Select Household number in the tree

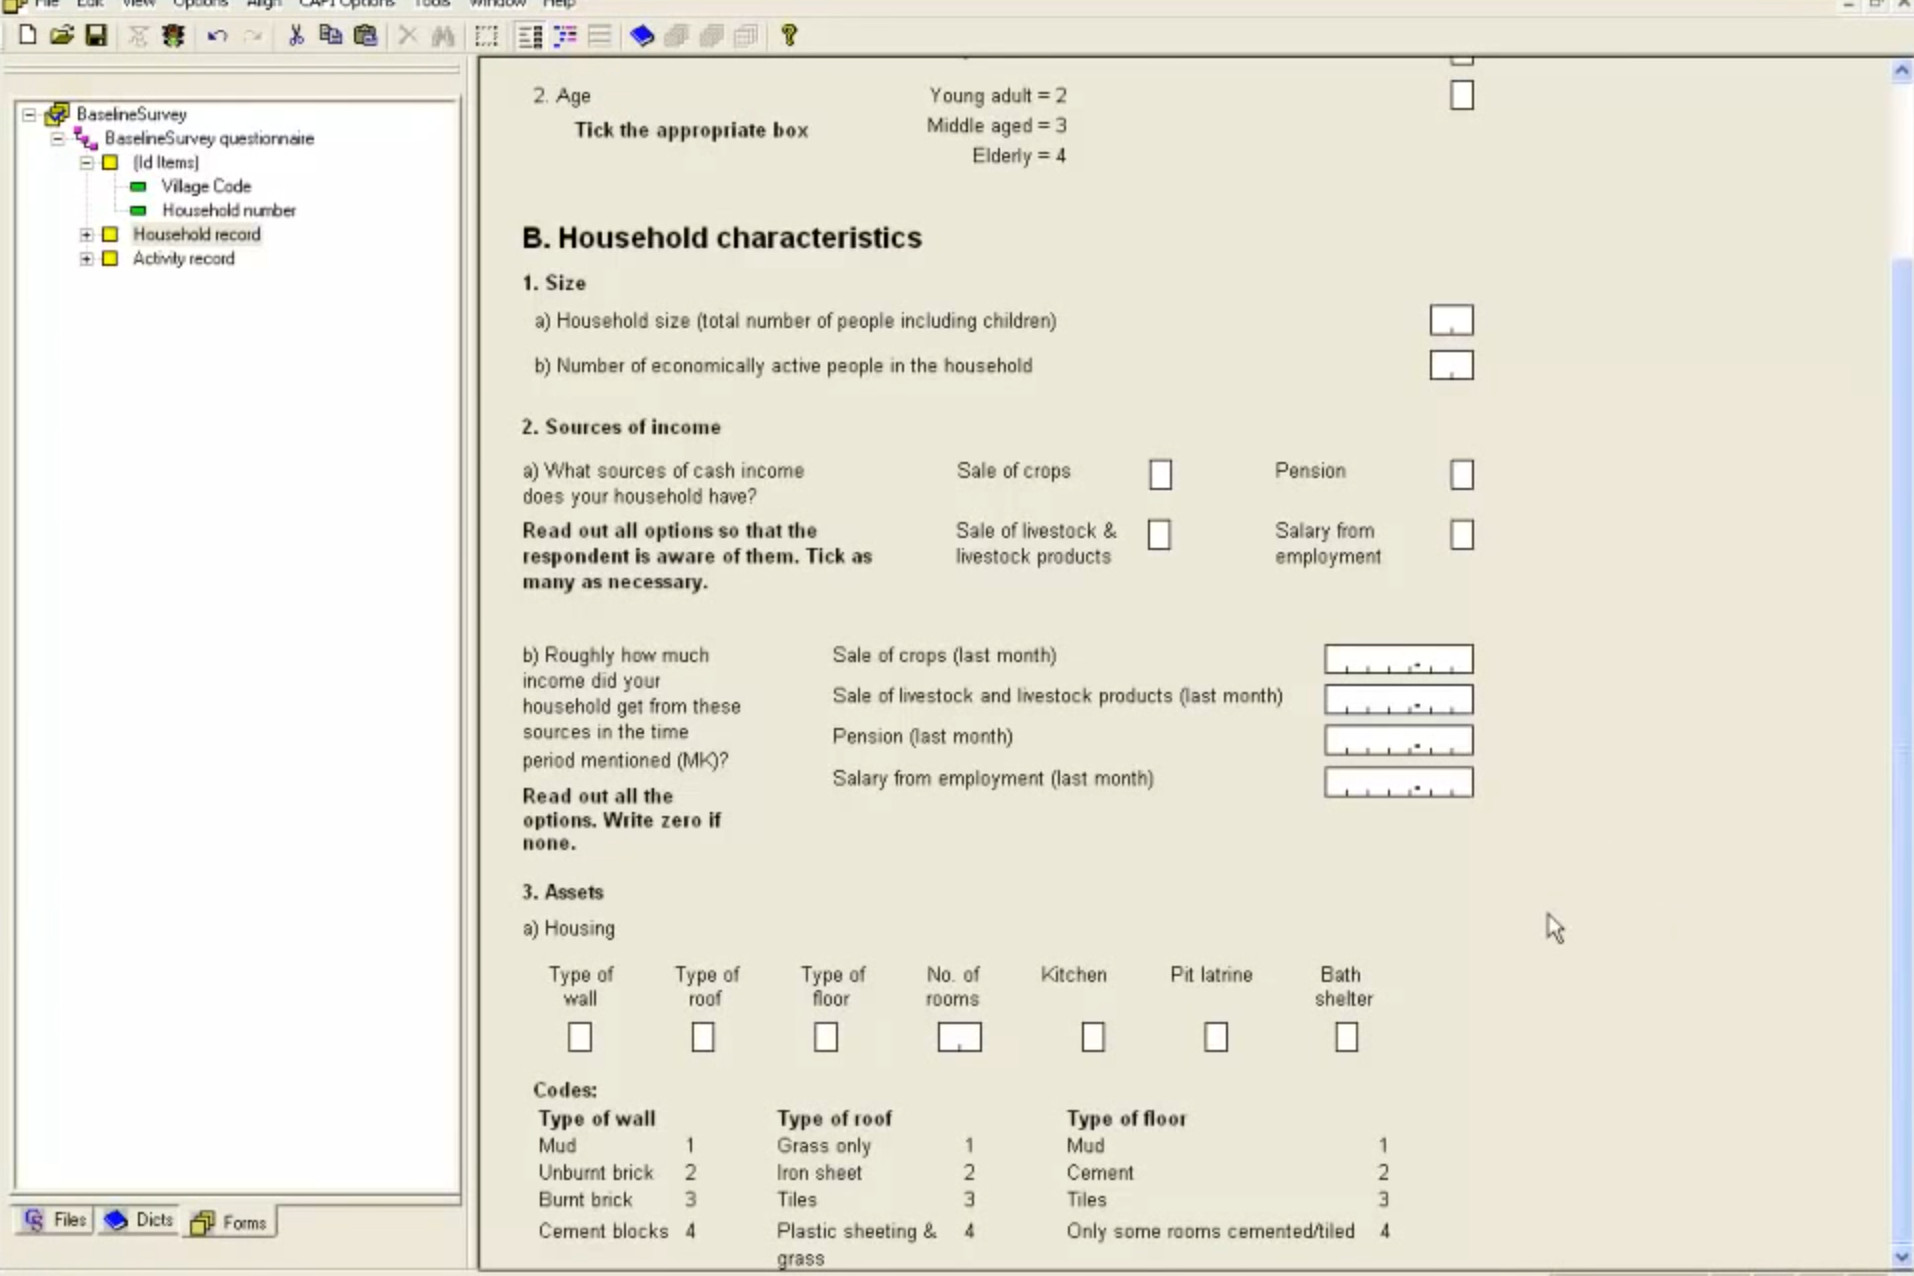pos(229,210)
